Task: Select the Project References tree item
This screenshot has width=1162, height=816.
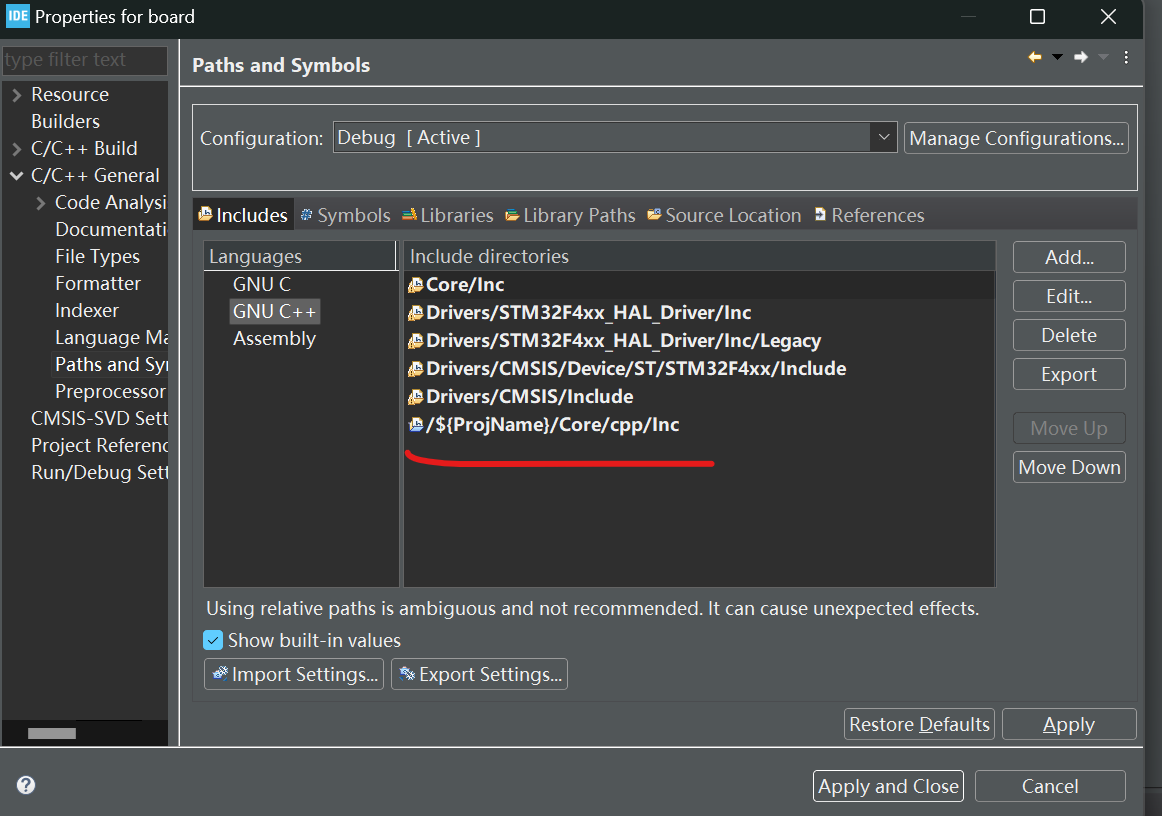Action: (x=99, y=445)
